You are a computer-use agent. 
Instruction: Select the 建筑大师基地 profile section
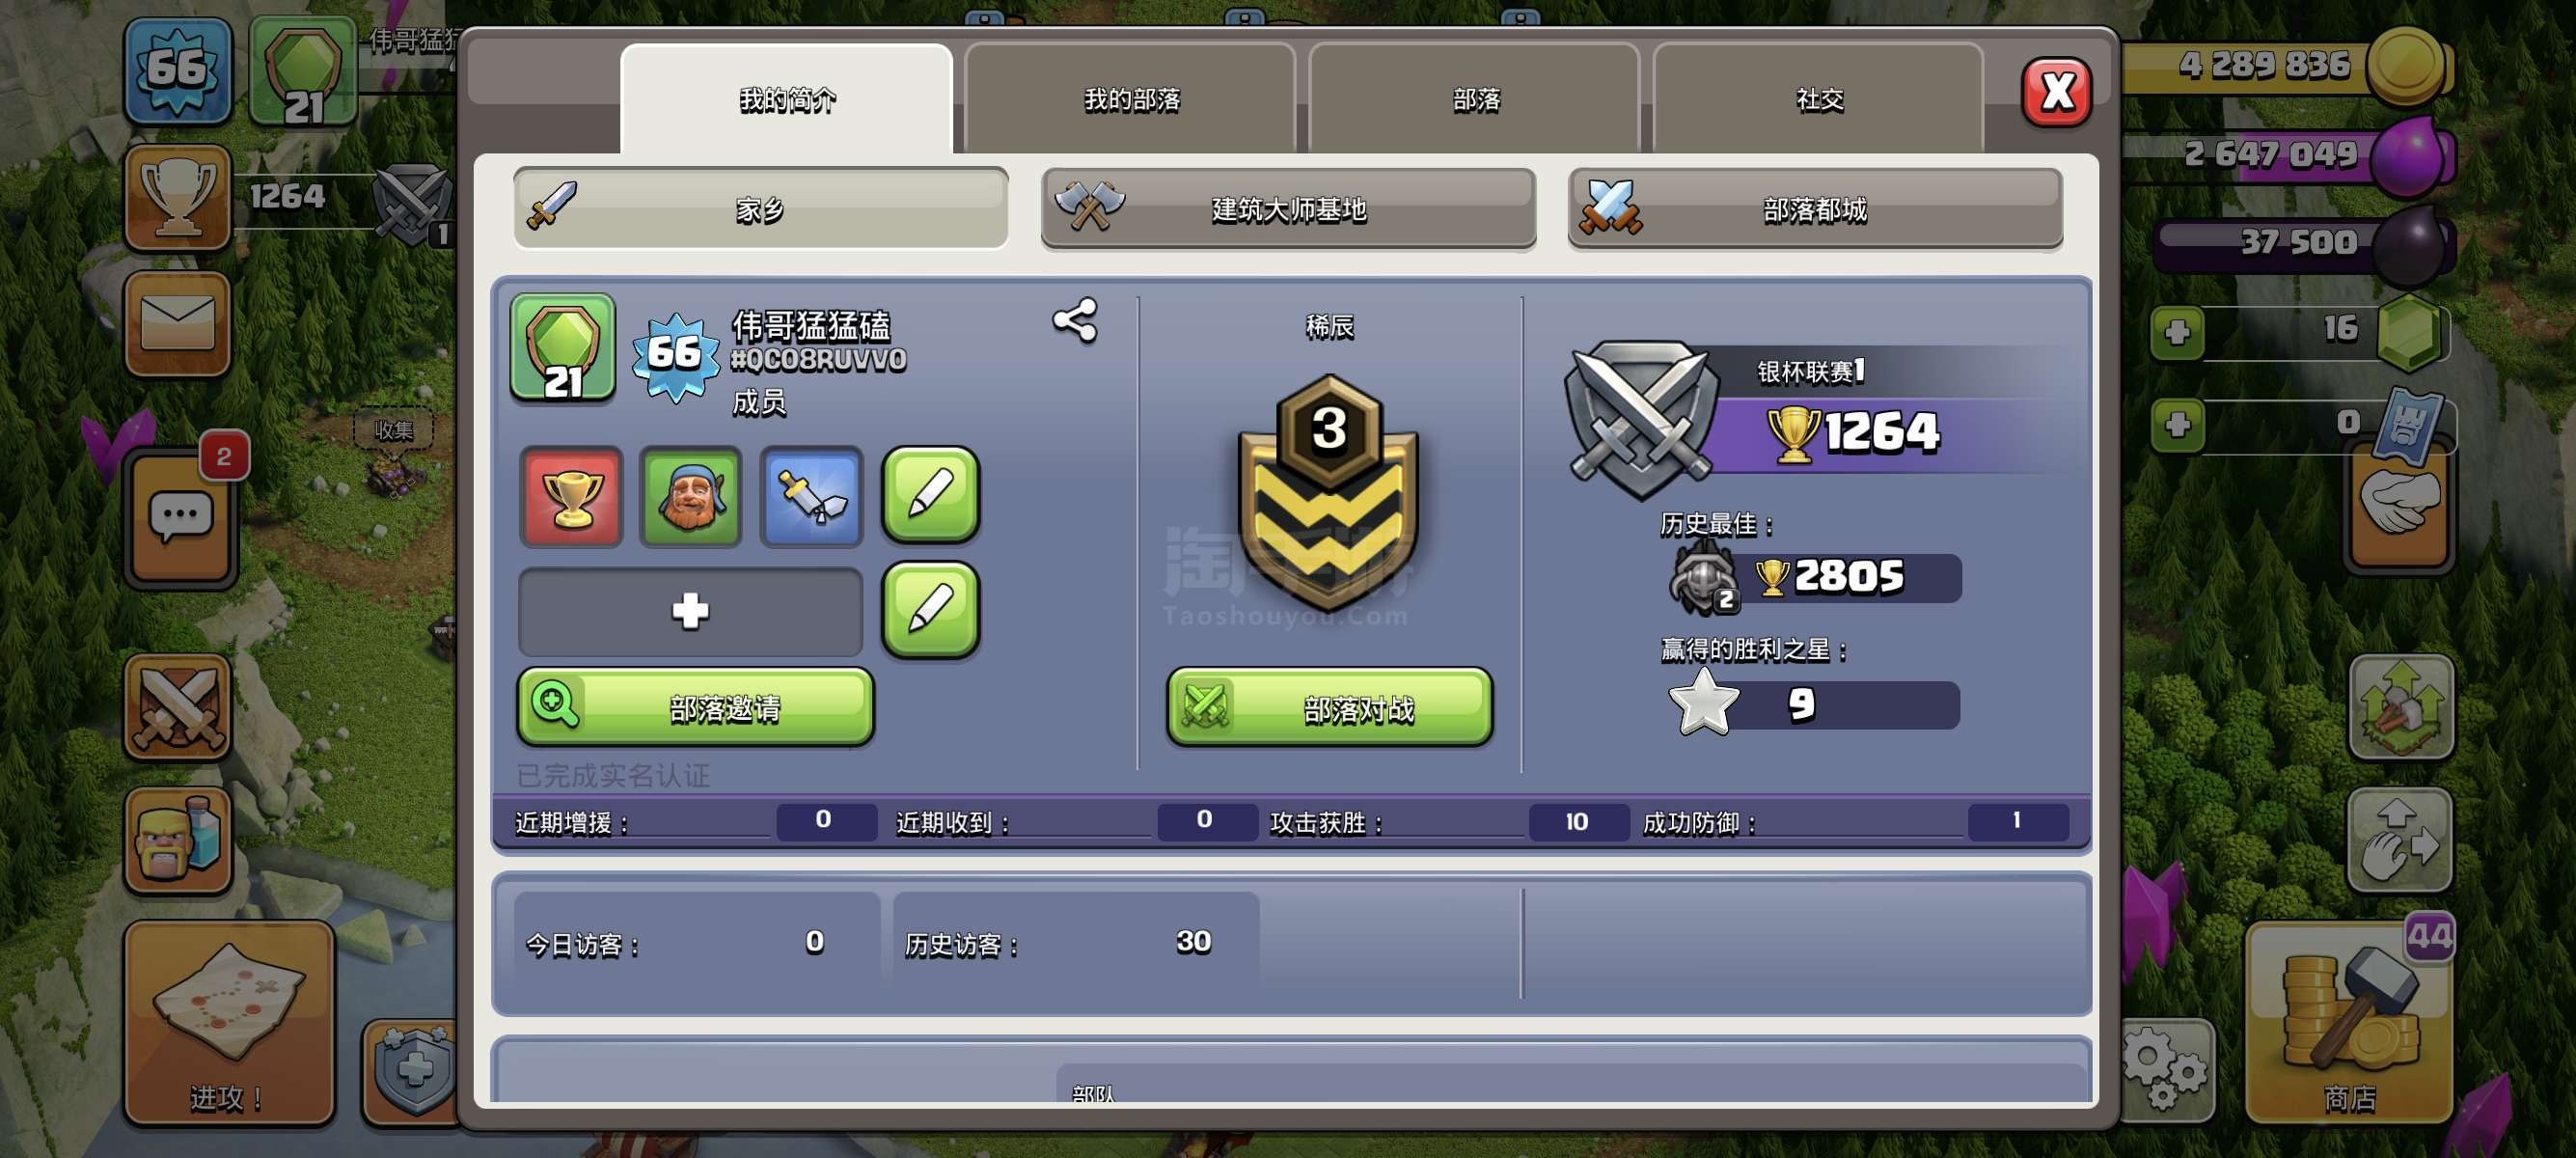[x=1288, y=208]
